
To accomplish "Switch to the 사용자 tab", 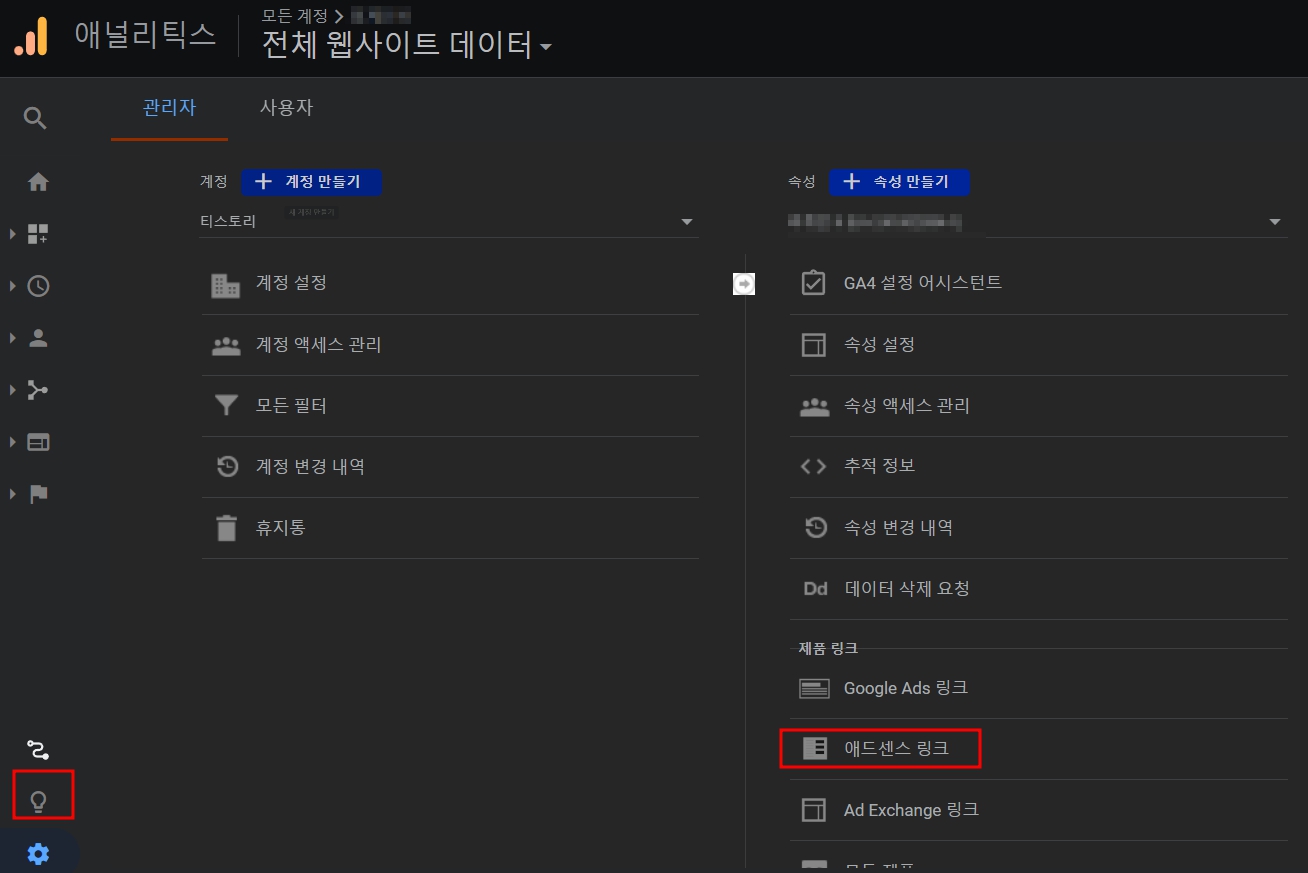I will click(x=286, y=108).
